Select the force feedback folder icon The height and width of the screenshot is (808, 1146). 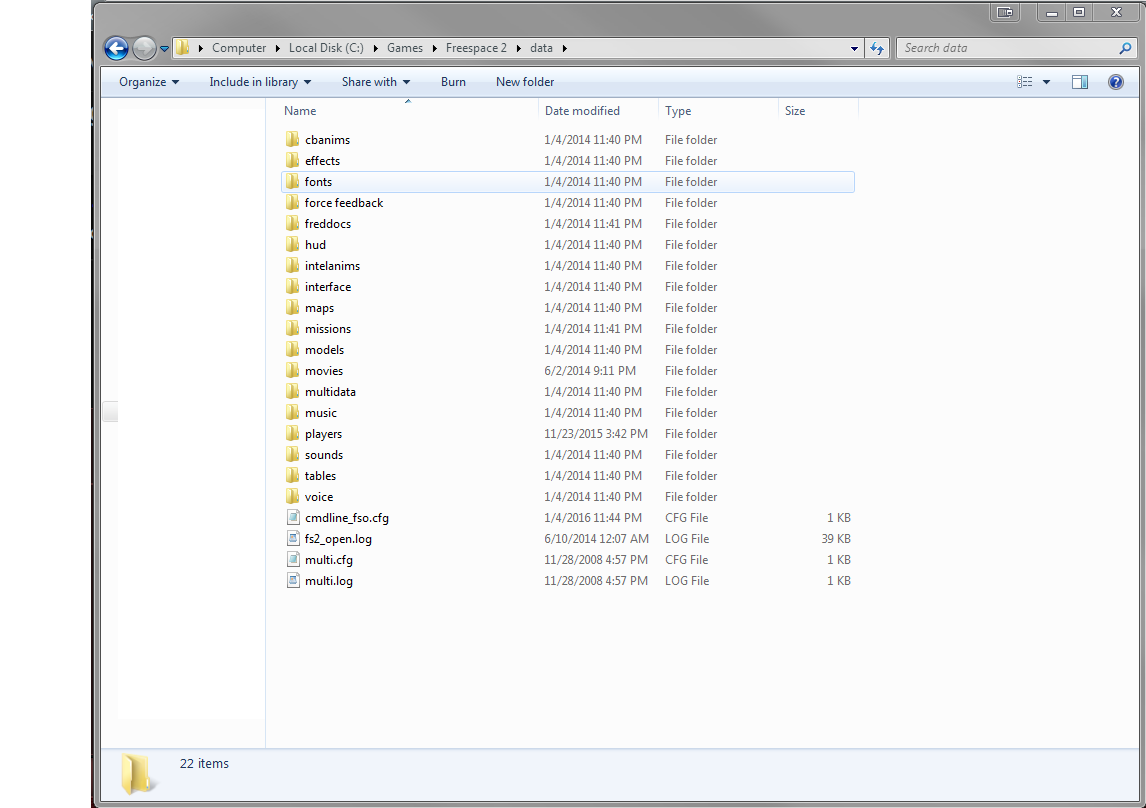click(292, 202)
